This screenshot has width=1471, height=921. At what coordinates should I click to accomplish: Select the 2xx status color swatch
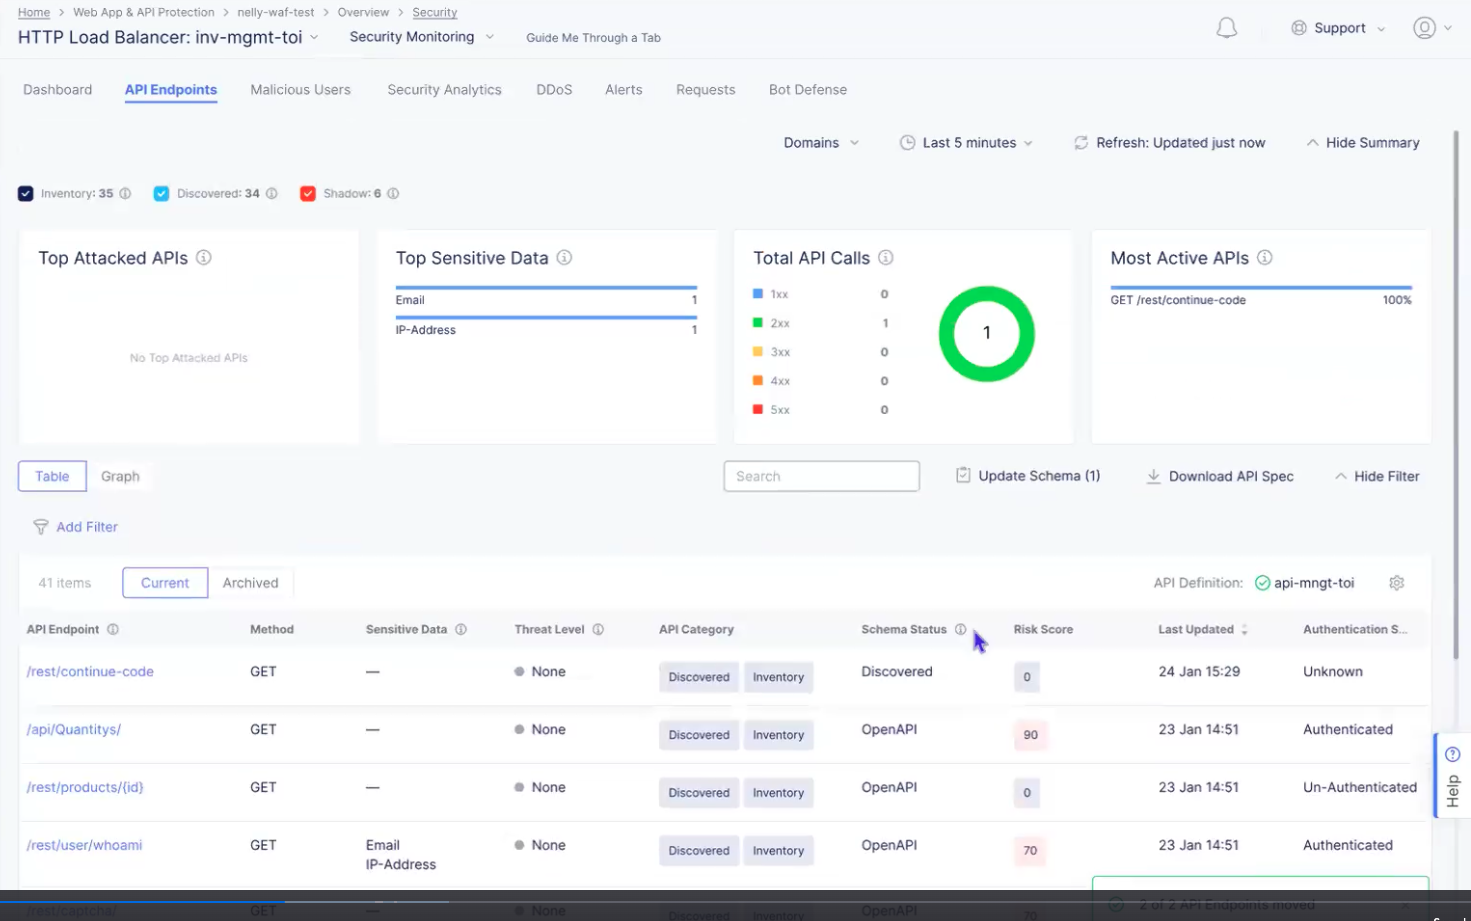point(758,322)
